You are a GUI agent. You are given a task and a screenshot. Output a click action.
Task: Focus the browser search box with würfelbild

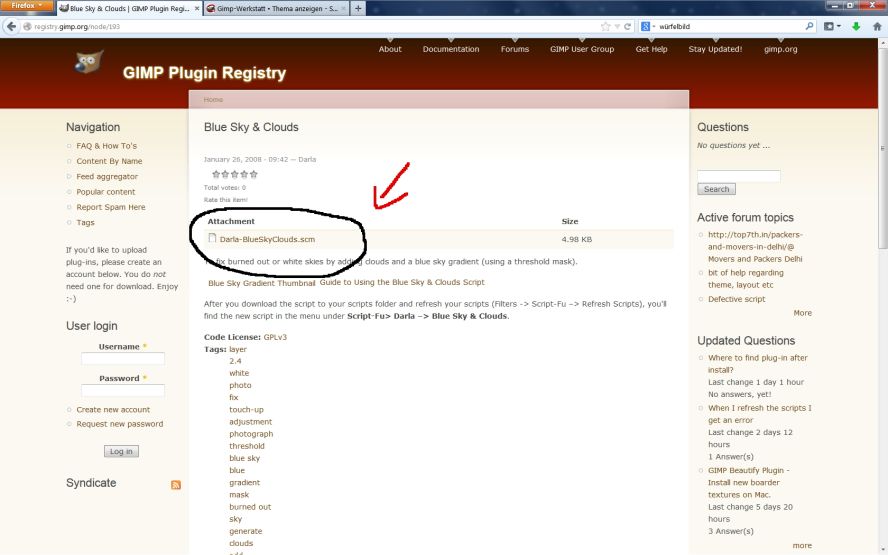731,26
